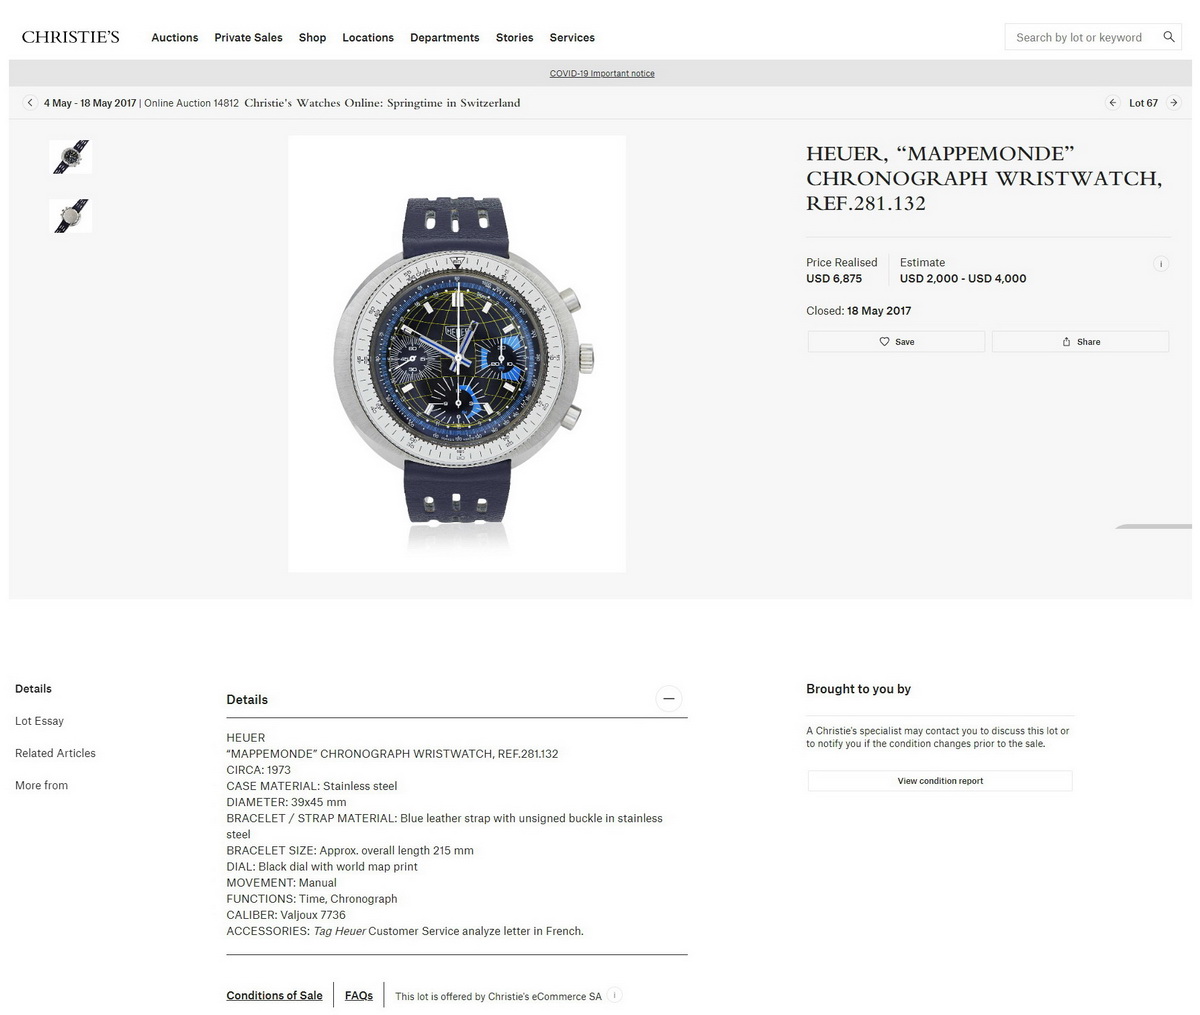
Task: Click the search by lot input field
Action: tap(1082, 37)
